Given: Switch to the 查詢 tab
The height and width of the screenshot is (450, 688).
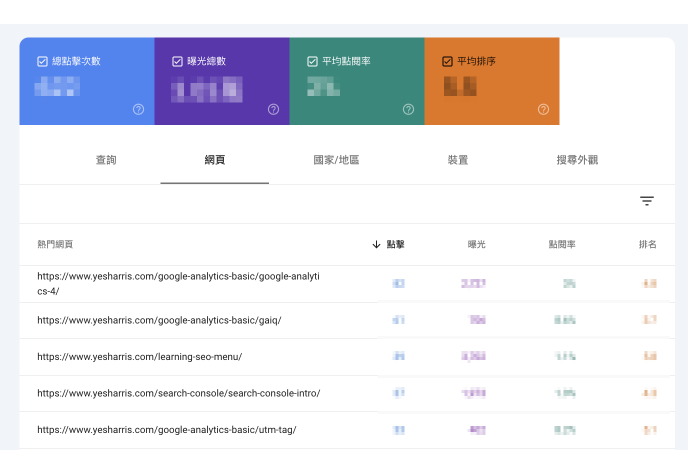Looking at the screenshot, I should (106, 160).
